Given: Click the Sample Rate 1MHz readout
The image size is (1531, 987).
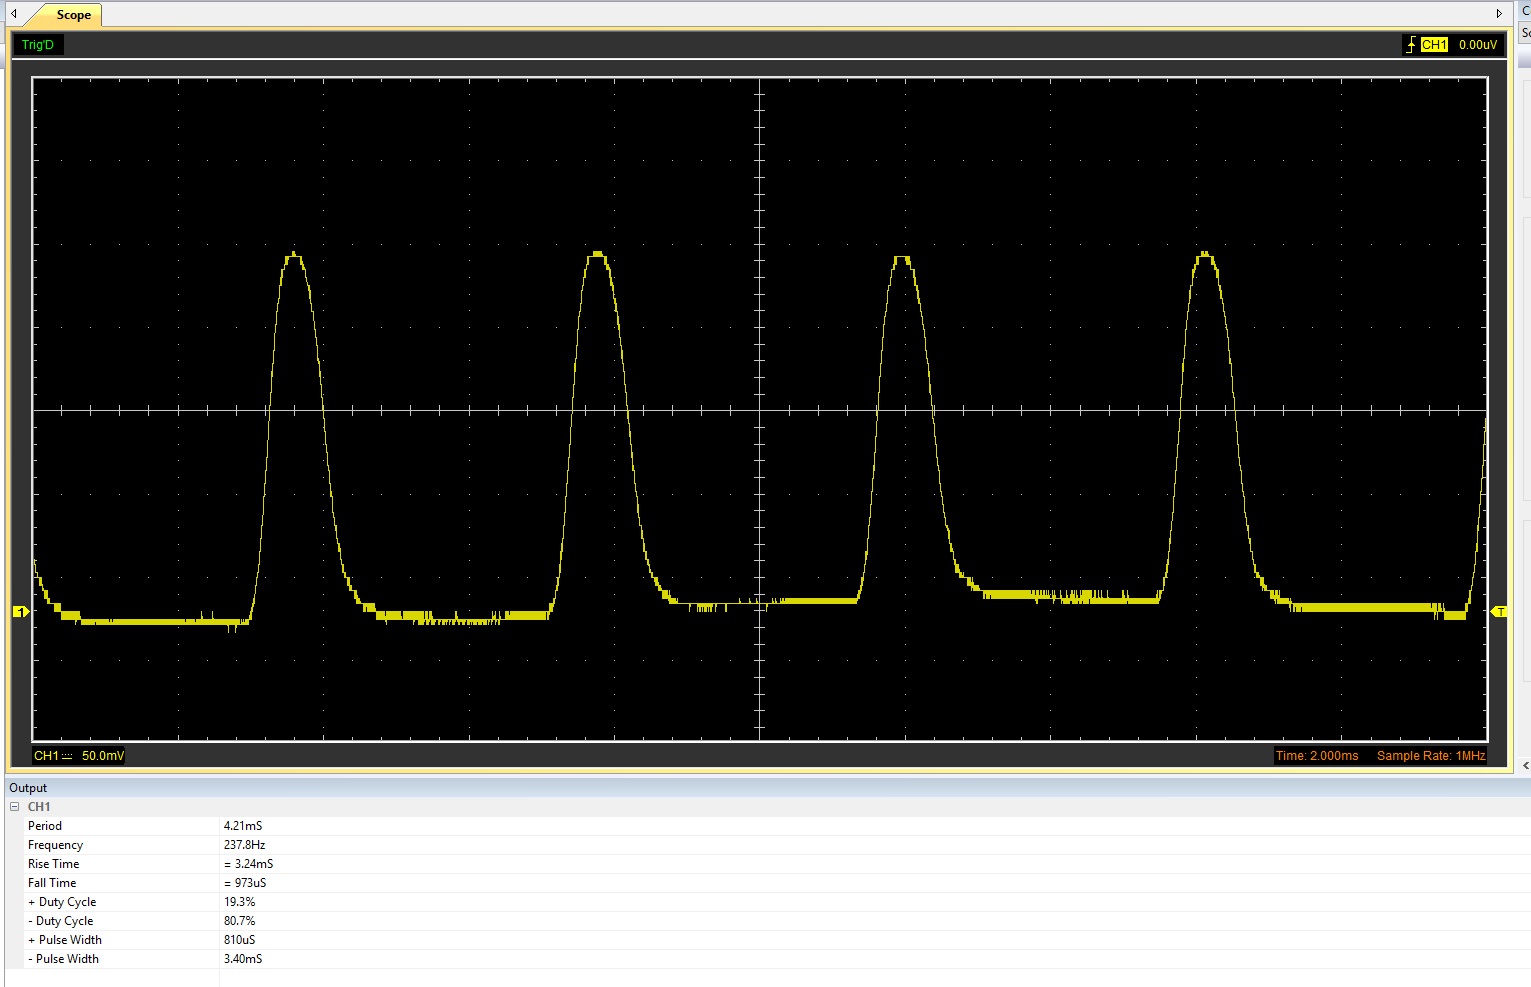Looking at the screenshot, I should click(1430, 756).
